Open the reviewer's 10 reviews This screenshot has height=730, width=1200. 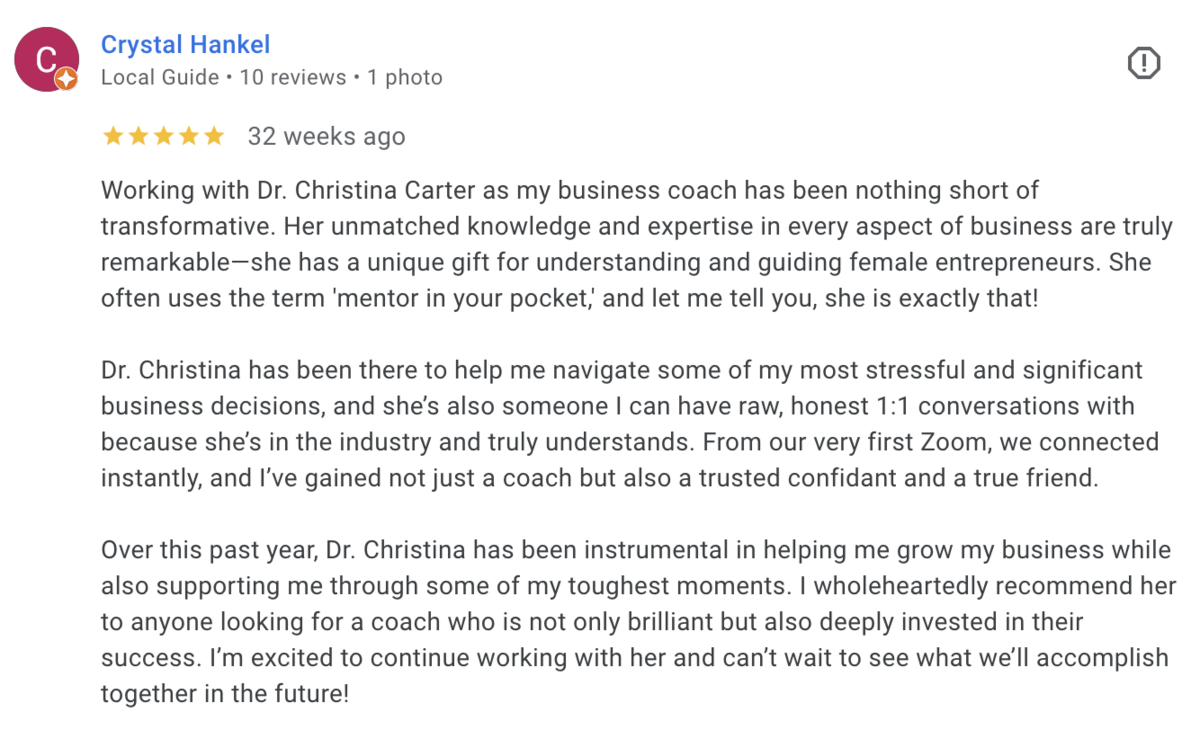click(293, 77)
